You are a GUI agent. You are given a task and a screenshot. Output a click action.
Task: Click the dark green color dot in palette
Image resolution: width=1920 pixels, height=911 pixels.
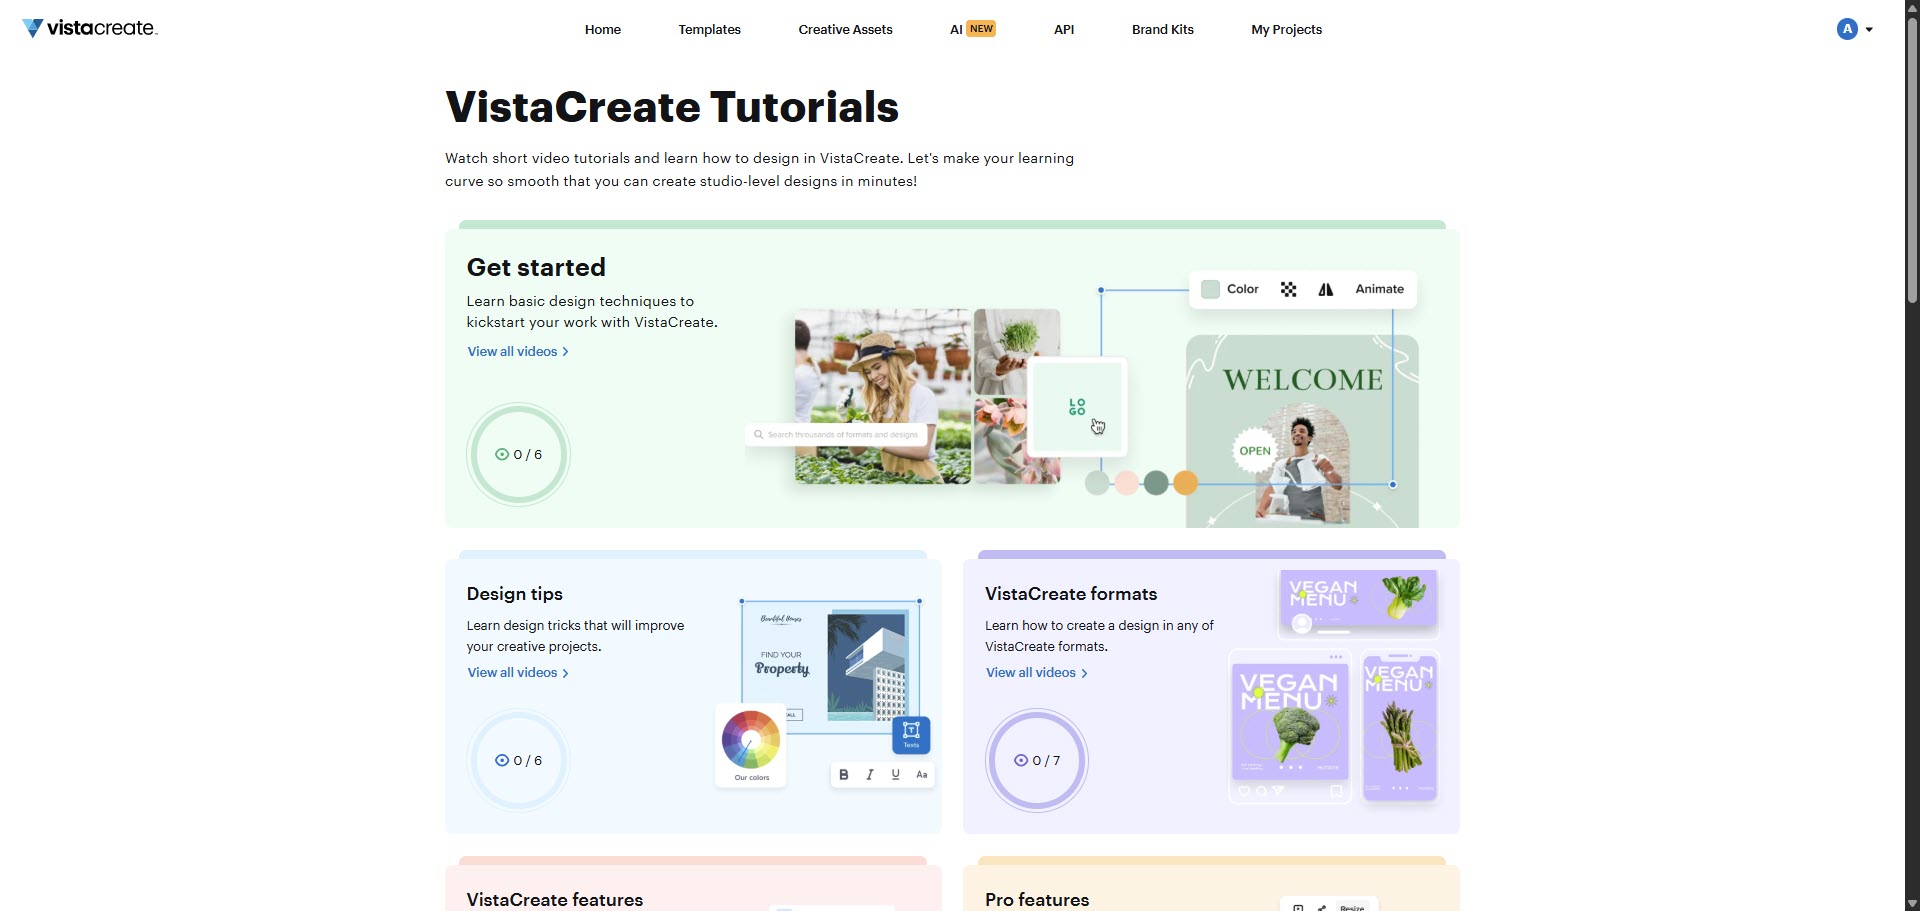point(1156,483)
